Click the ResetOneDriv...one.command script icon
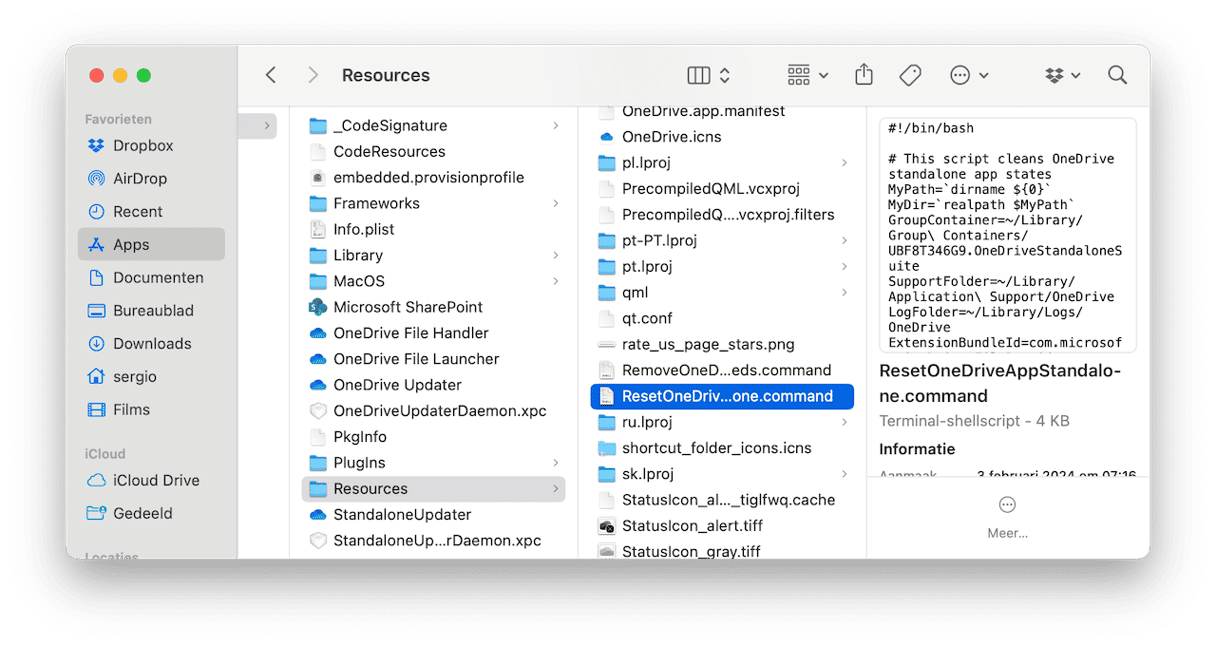The height and width of the screenshot is (646, 1216). pyautogui.click(x=606, y=396)
